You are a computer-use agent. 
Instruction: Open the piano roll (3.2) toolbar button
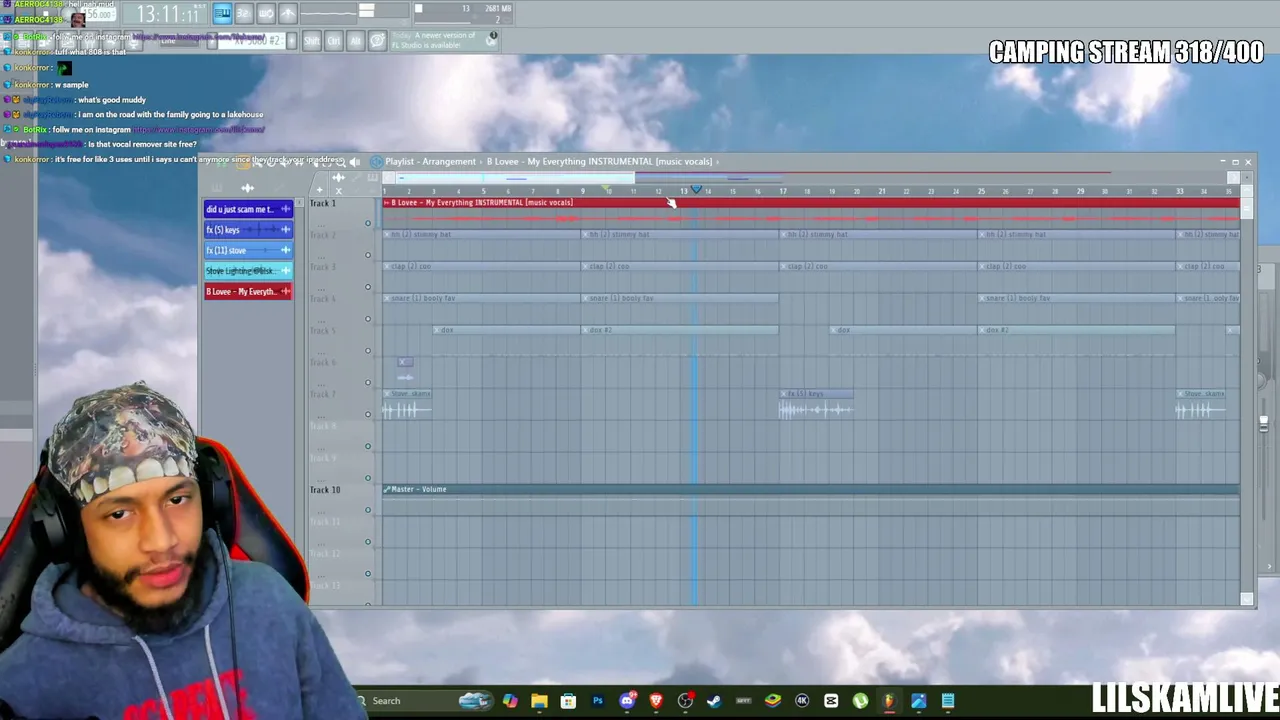(244, 13)
